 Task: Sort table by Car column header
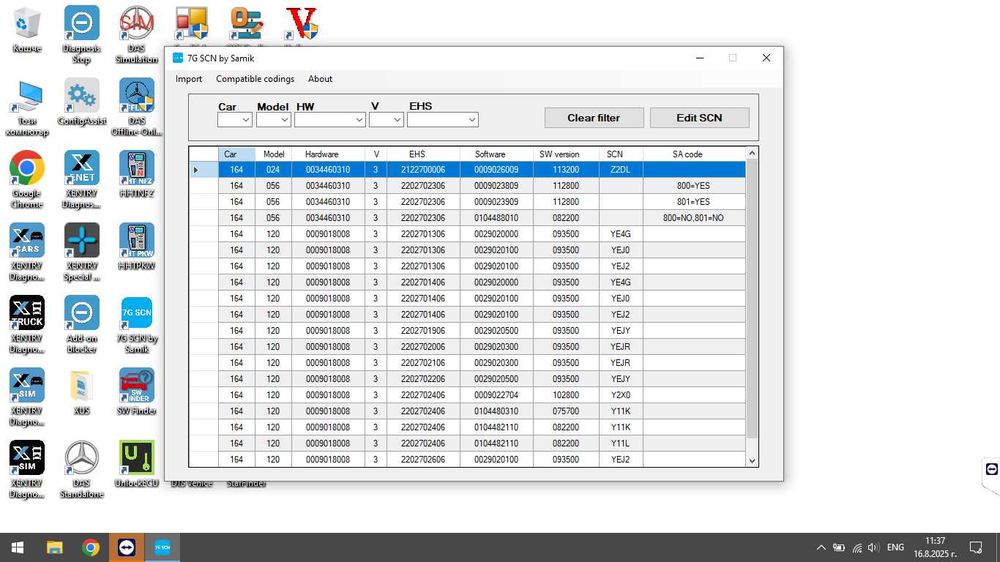pyautogui.click(x=237, y=154)
